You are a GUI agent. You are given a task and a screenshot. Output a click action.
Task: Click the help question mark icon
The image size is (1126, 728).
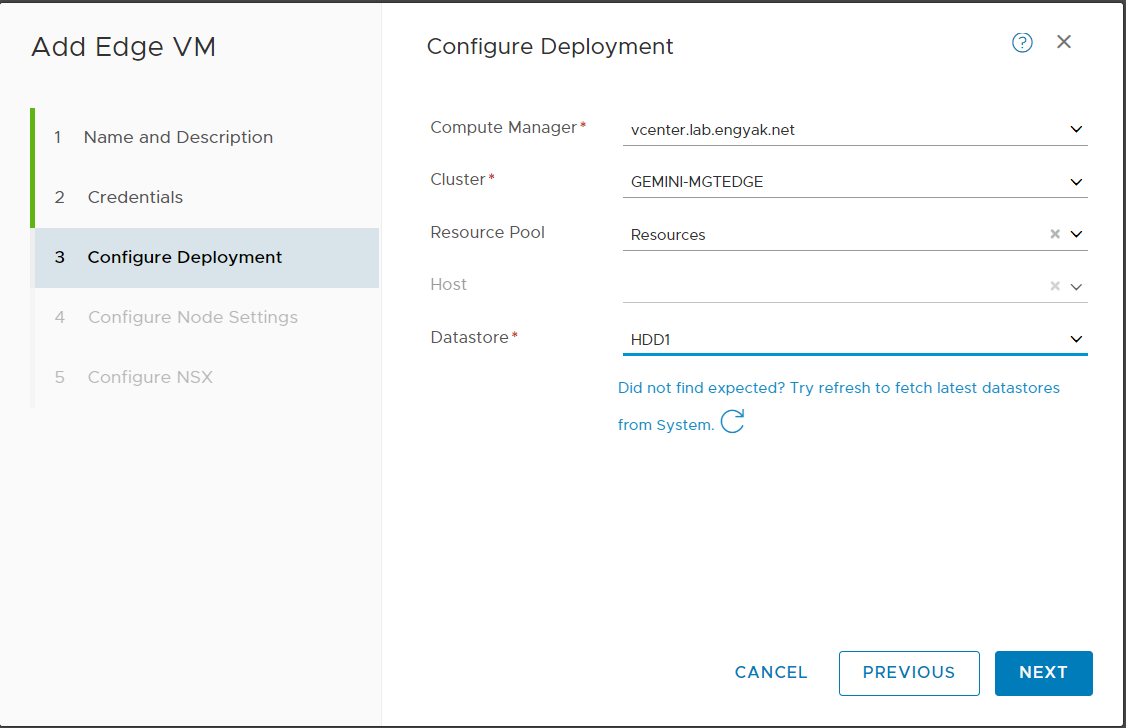point(1022,42)
